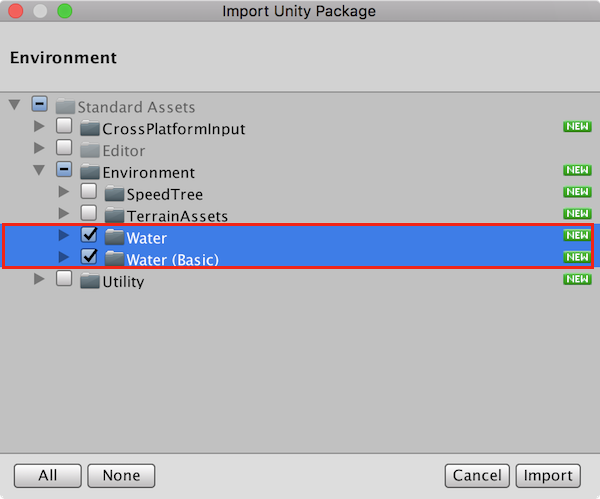Viewport: 600px width, 499px height.
Task: Toggle the CrossPlatformInput checkbox
Action: [64, 127]
